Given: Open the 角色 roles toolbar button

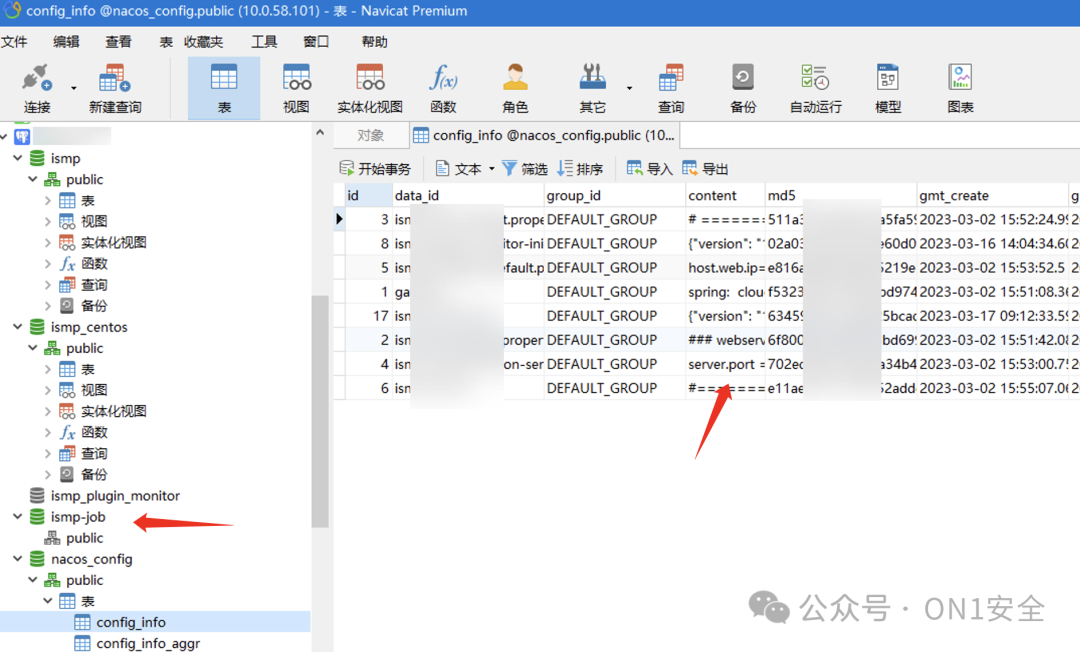Looking at the screenshot, I should point(515,88).
